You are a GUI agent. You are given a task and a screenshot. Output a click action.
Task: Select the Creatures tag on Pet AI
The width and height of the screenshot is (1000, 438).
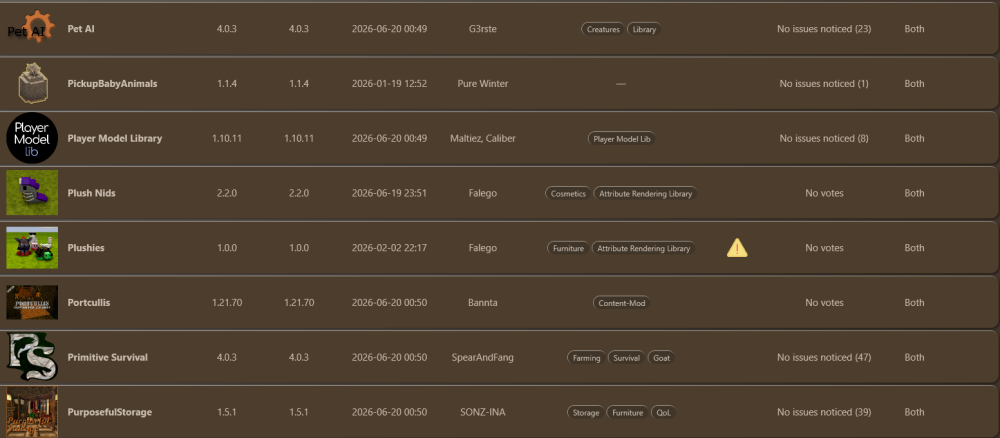coord(603,29)
